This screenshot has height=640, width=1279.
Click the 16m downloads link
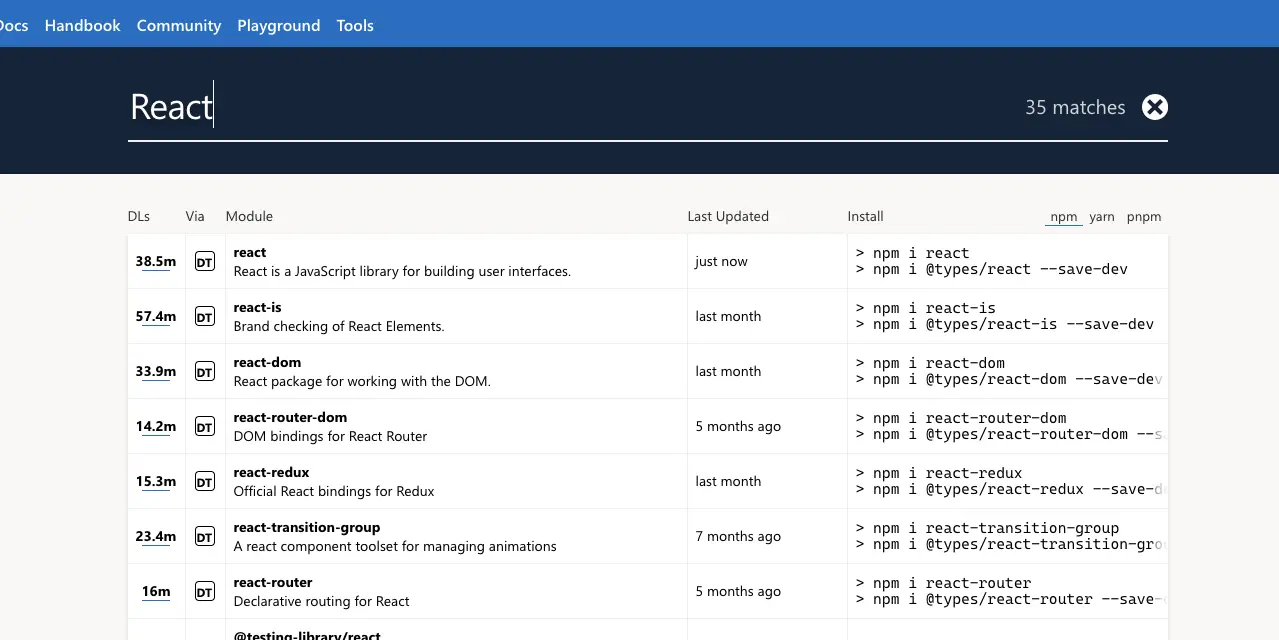pyautogui.click(x=156, y=592)
